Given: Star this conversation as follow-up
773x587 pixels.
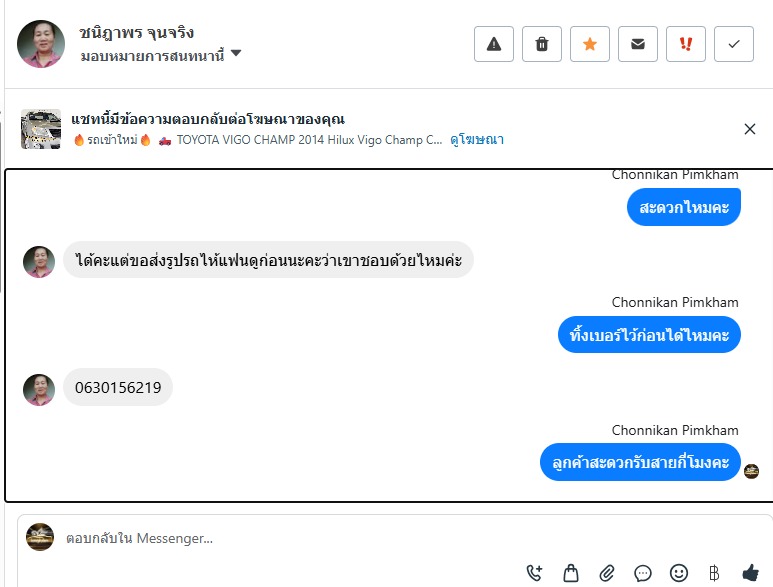Looking at the screenshot, I should [x=590, y=44].
